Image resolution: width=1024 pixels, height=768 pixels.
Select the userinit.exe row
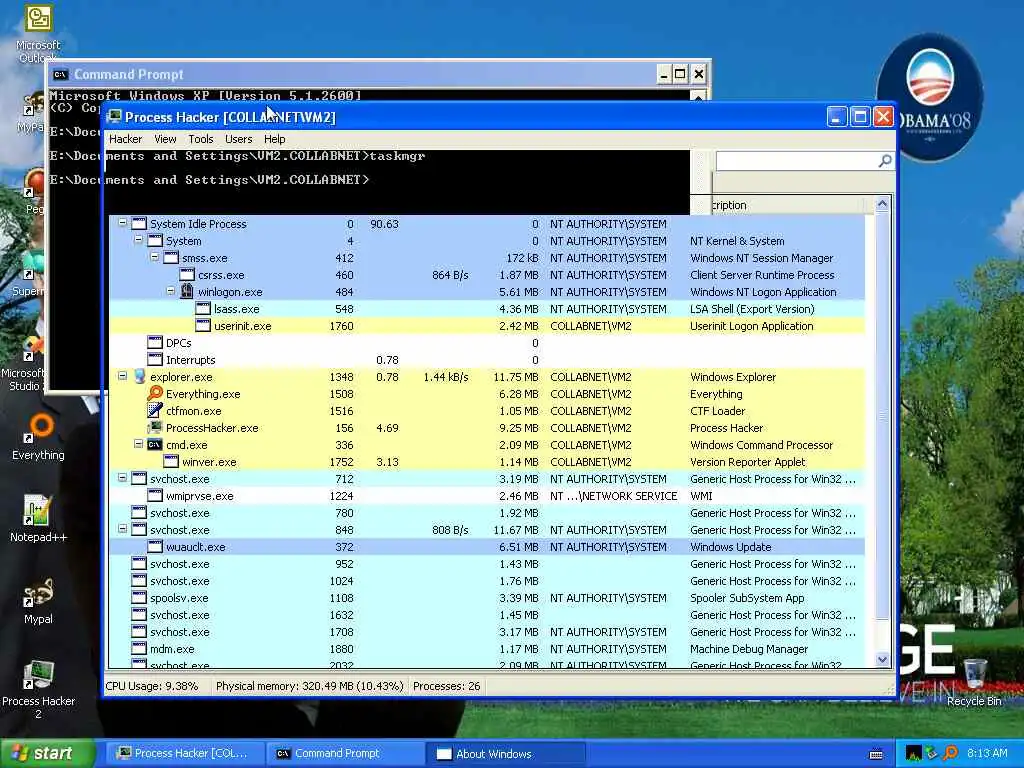[487, 326]
